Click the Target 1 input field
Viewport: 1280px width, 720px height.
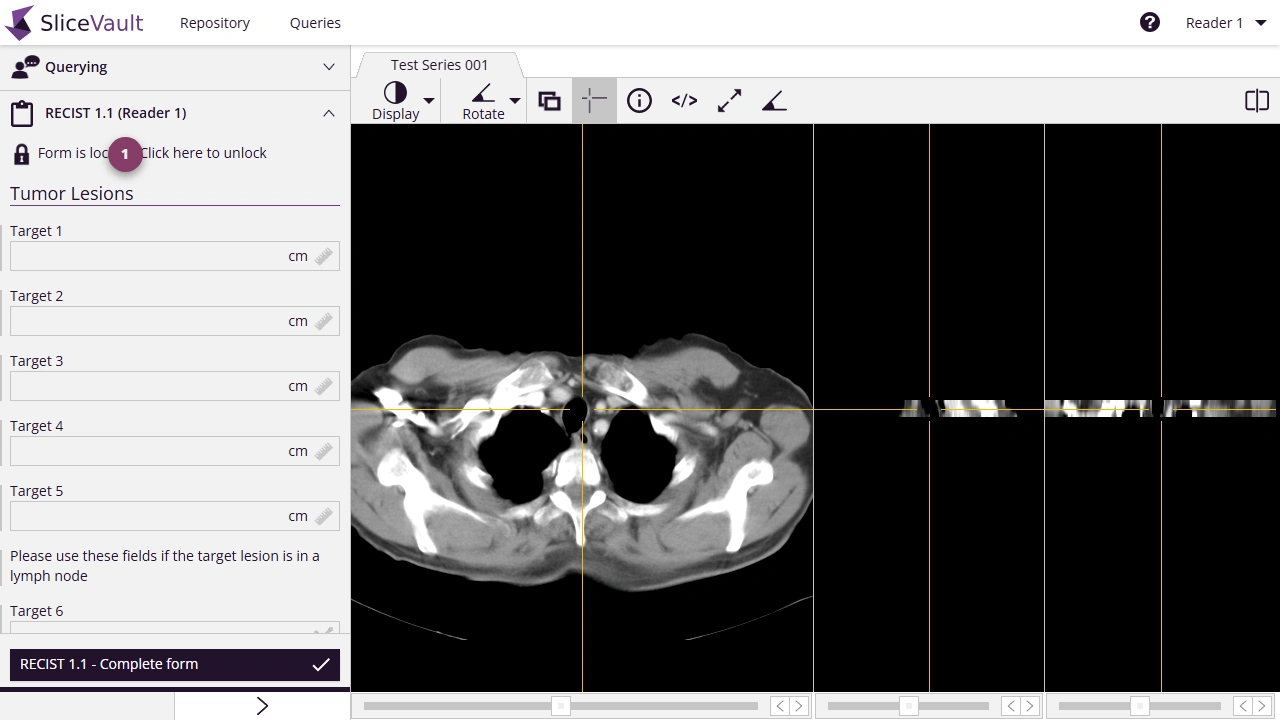pos(175,256)
